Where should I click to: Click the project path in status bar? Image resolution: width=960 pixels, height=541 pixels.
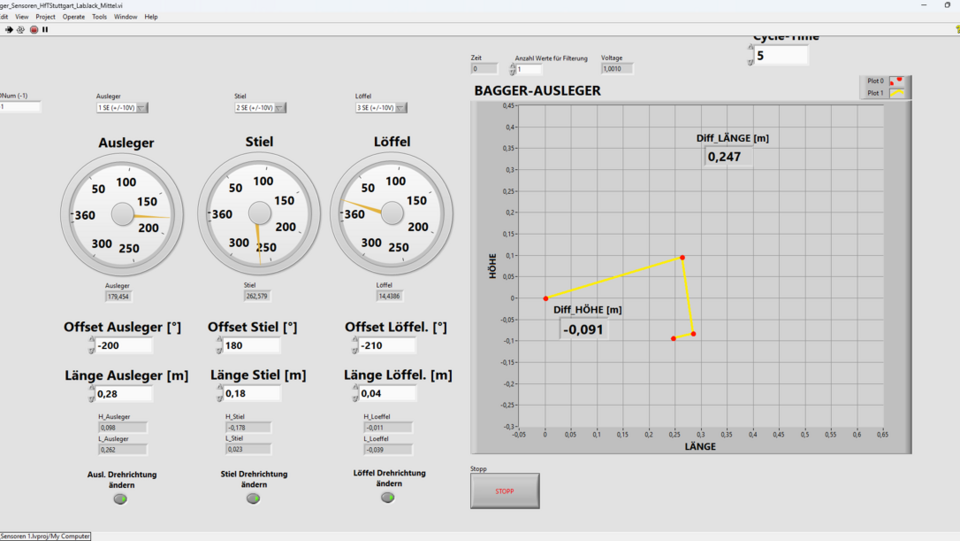[x=45, y=536]
